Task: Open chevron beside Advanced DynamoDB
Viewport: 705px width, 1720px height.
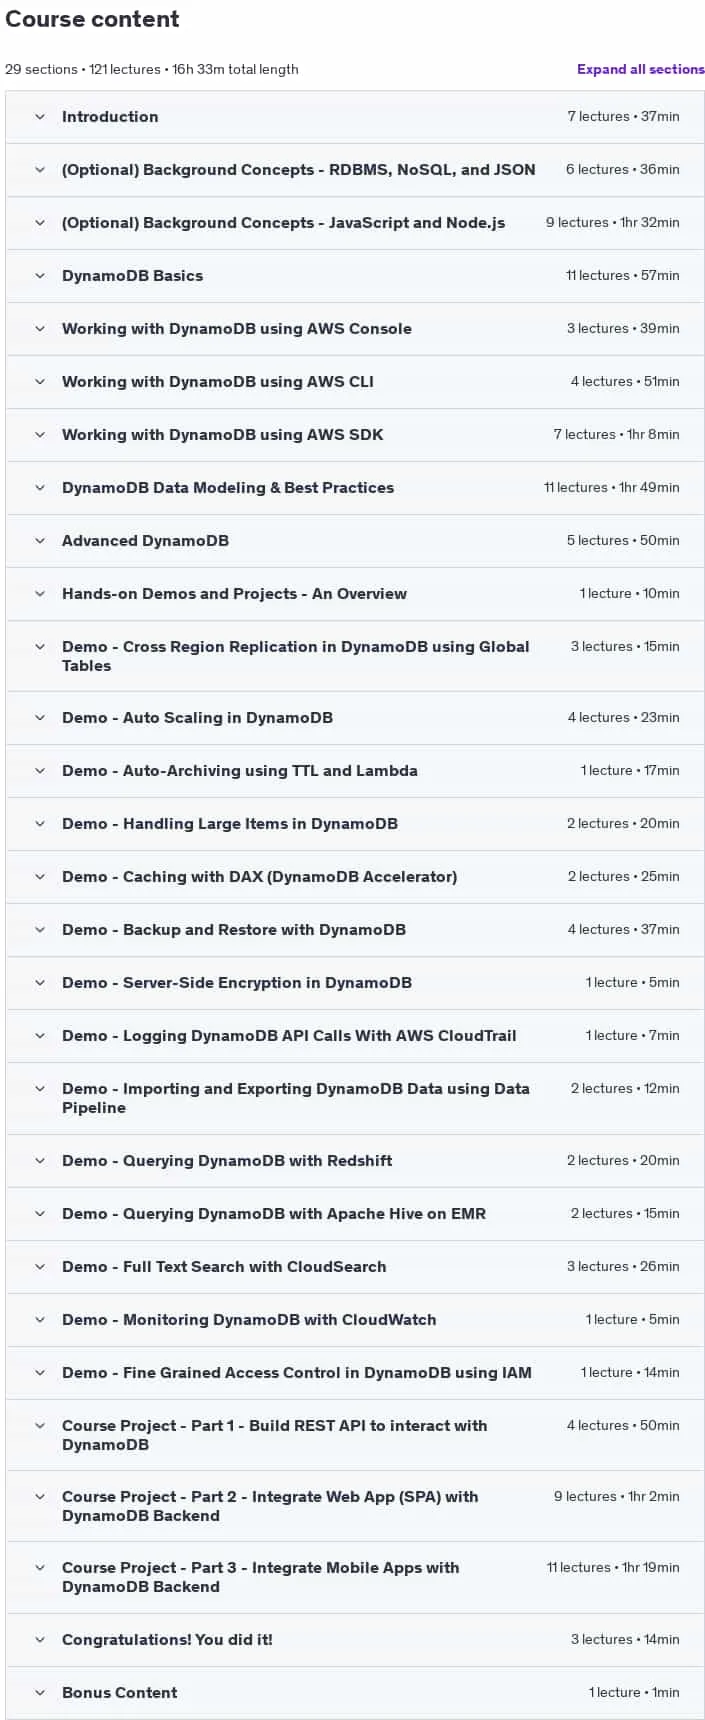Action: pos(40,541)
